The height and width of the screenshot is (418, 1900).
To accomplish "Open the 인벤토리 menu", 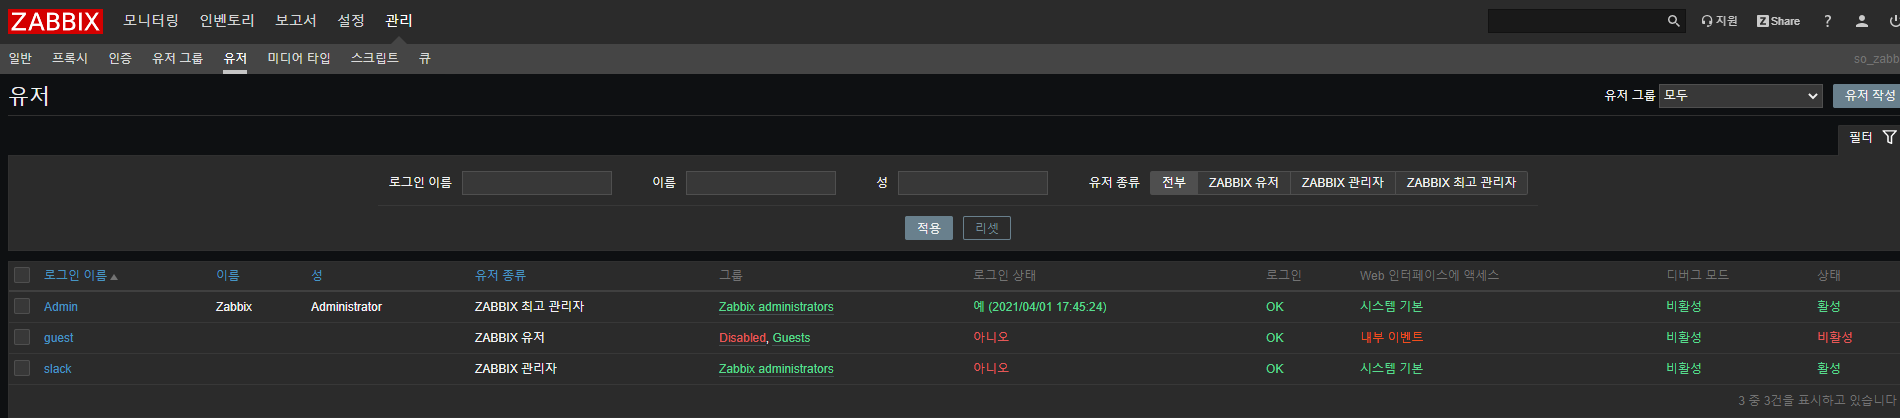I will pyautogui.click(x=227, y=21).
